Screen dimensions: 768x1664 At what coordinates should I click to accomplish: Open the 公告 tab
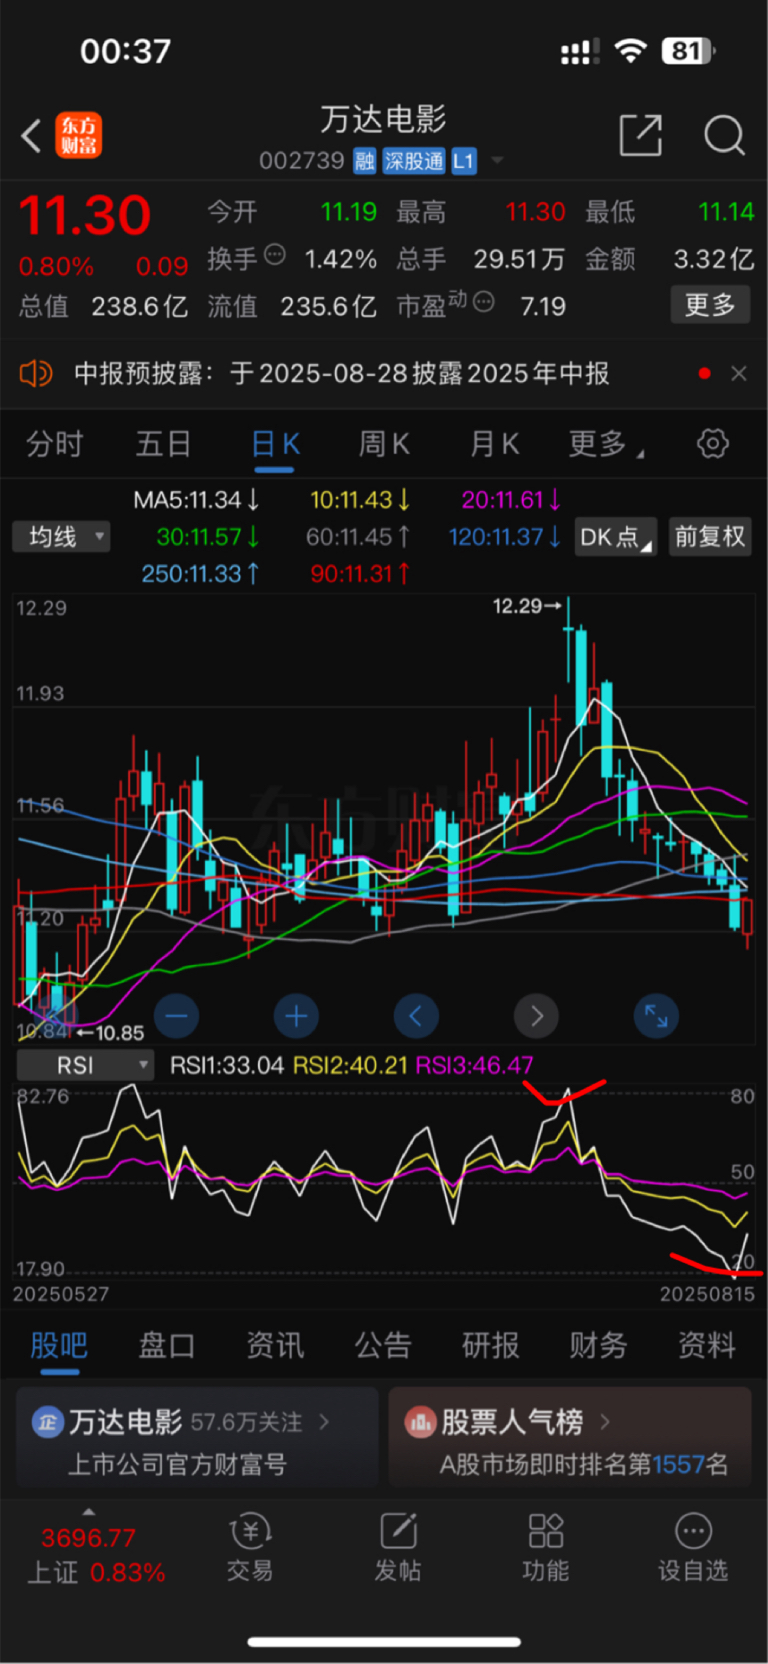click(383, 1346)
